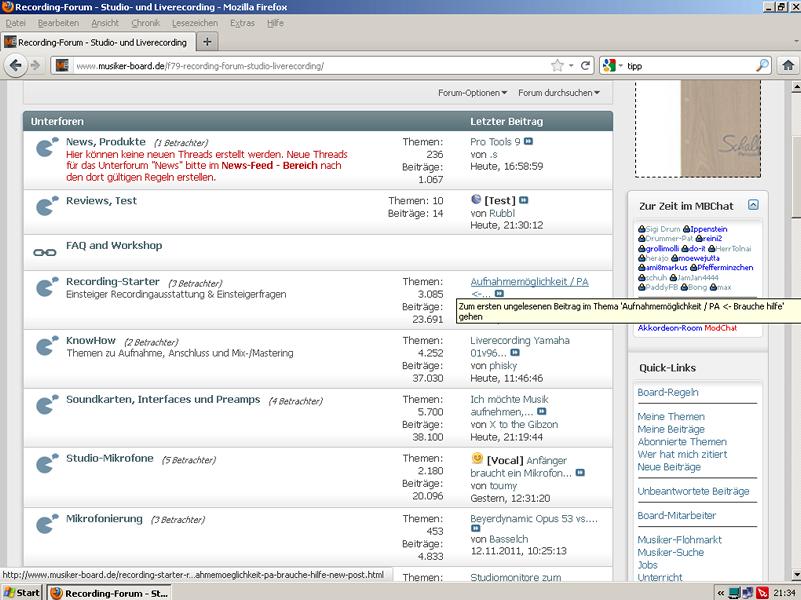Viewport: 801px width, 600px height.
Task: Jump to last post of Beyerdynamic Opus thread
Action: (x=475, y=528)
